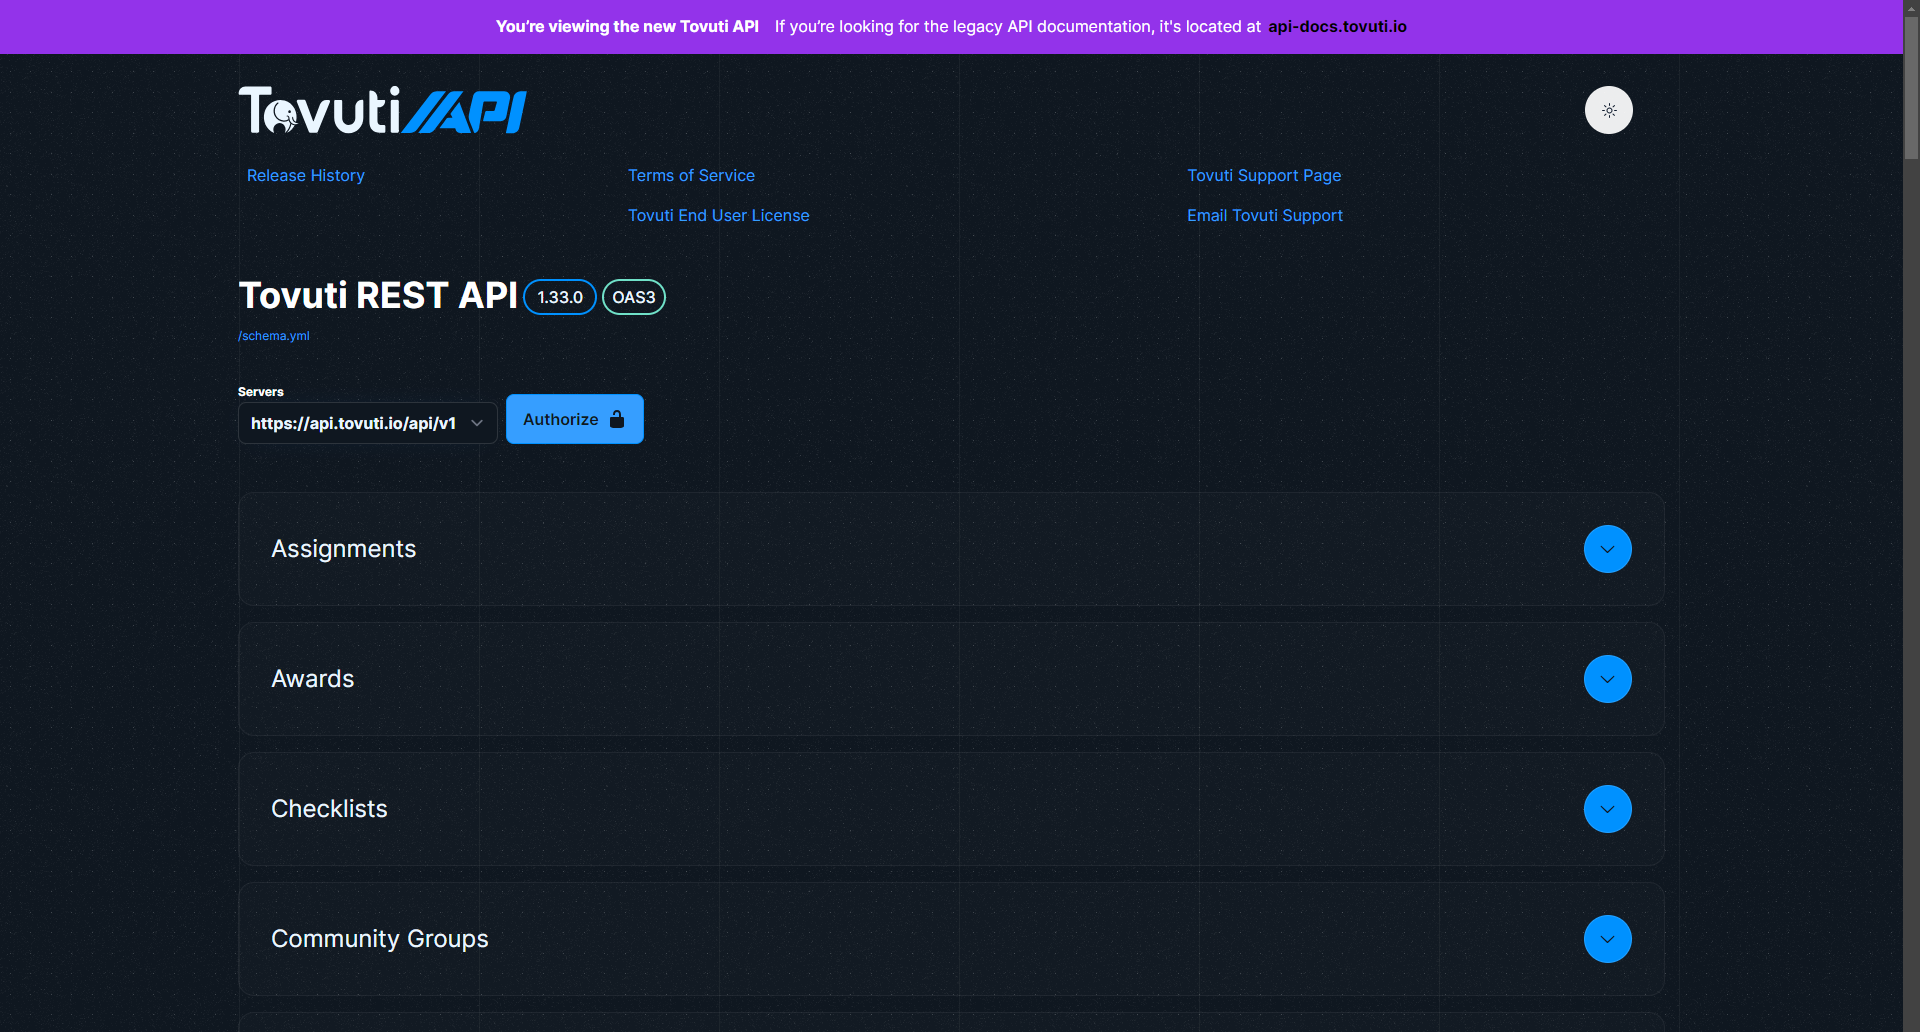The height and width of the screenshot is (1032, 1920).
Task: Click the Community Groups section heading
Action: pos(380,939)
